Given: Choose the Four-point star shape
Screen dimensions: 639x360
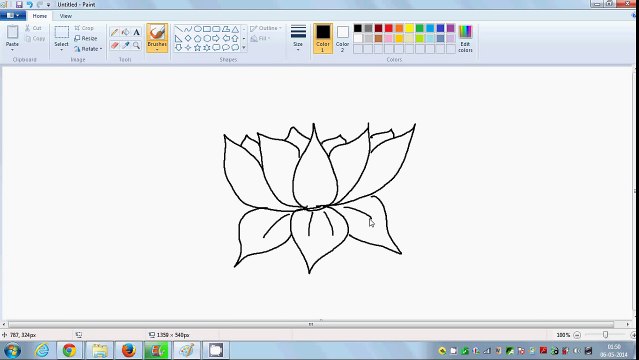Looking at the screenshot, I should tap(188, 48).
